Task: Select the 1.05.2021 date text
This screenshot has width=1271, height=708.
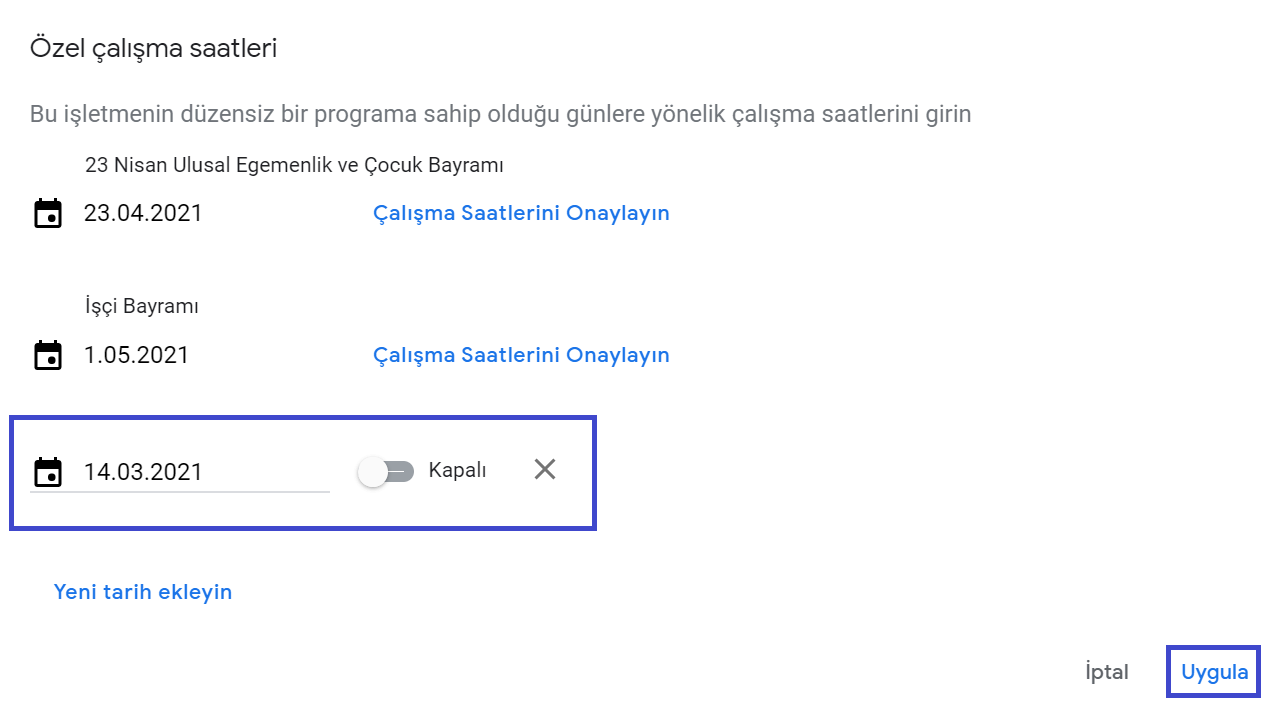Action: [x=136, y=356]
